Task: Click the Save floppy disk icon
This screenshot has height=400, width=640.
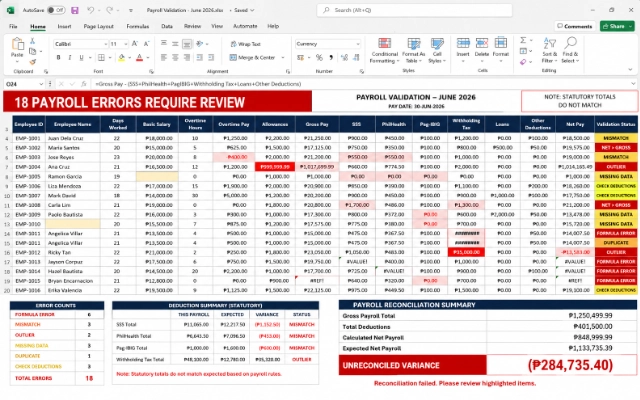Action: click(x=75, y=10)
